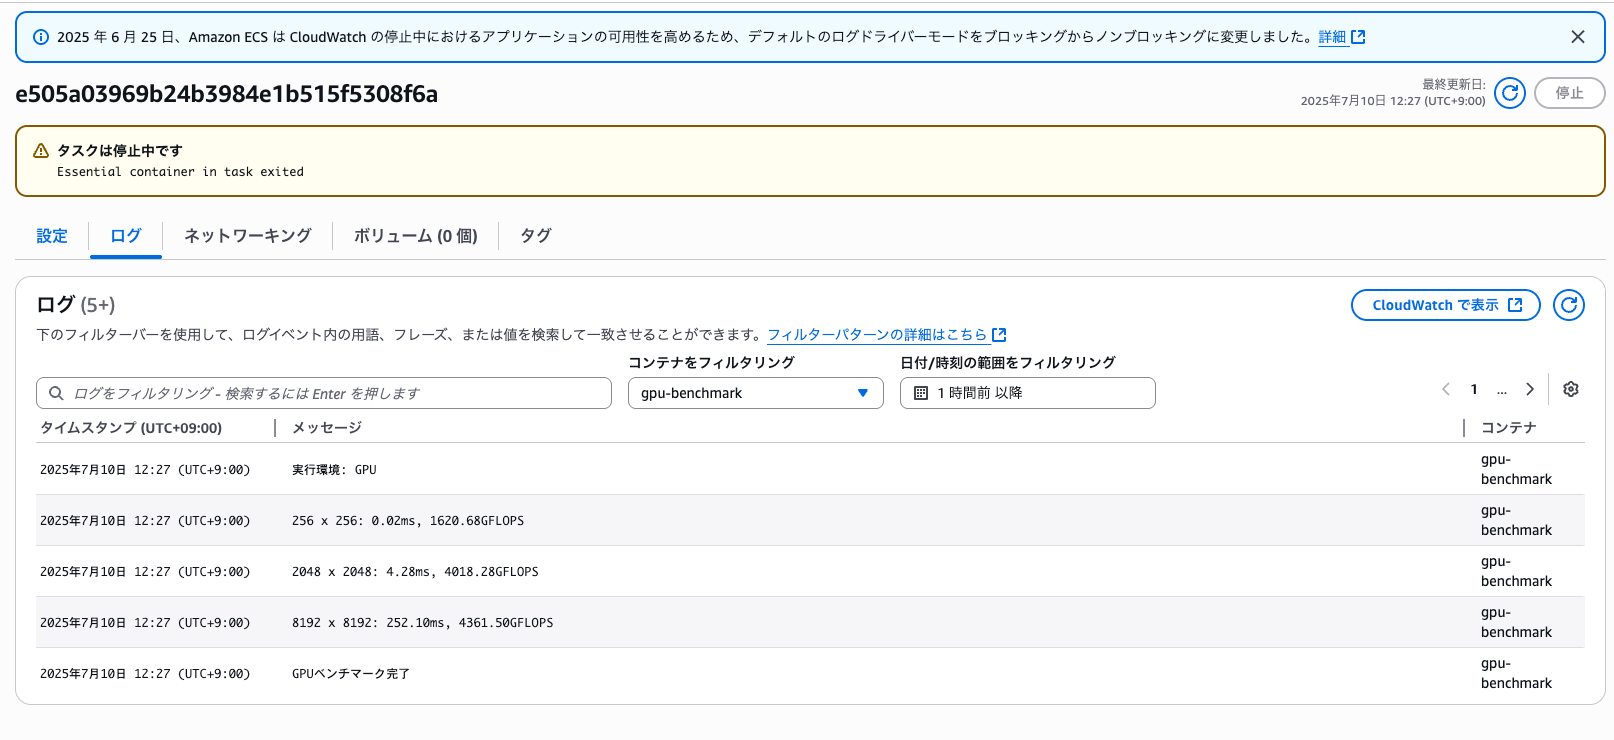Screen dimensions: 1614x740
Task: Switch to the 設定 tab
Action: point(52,236)
